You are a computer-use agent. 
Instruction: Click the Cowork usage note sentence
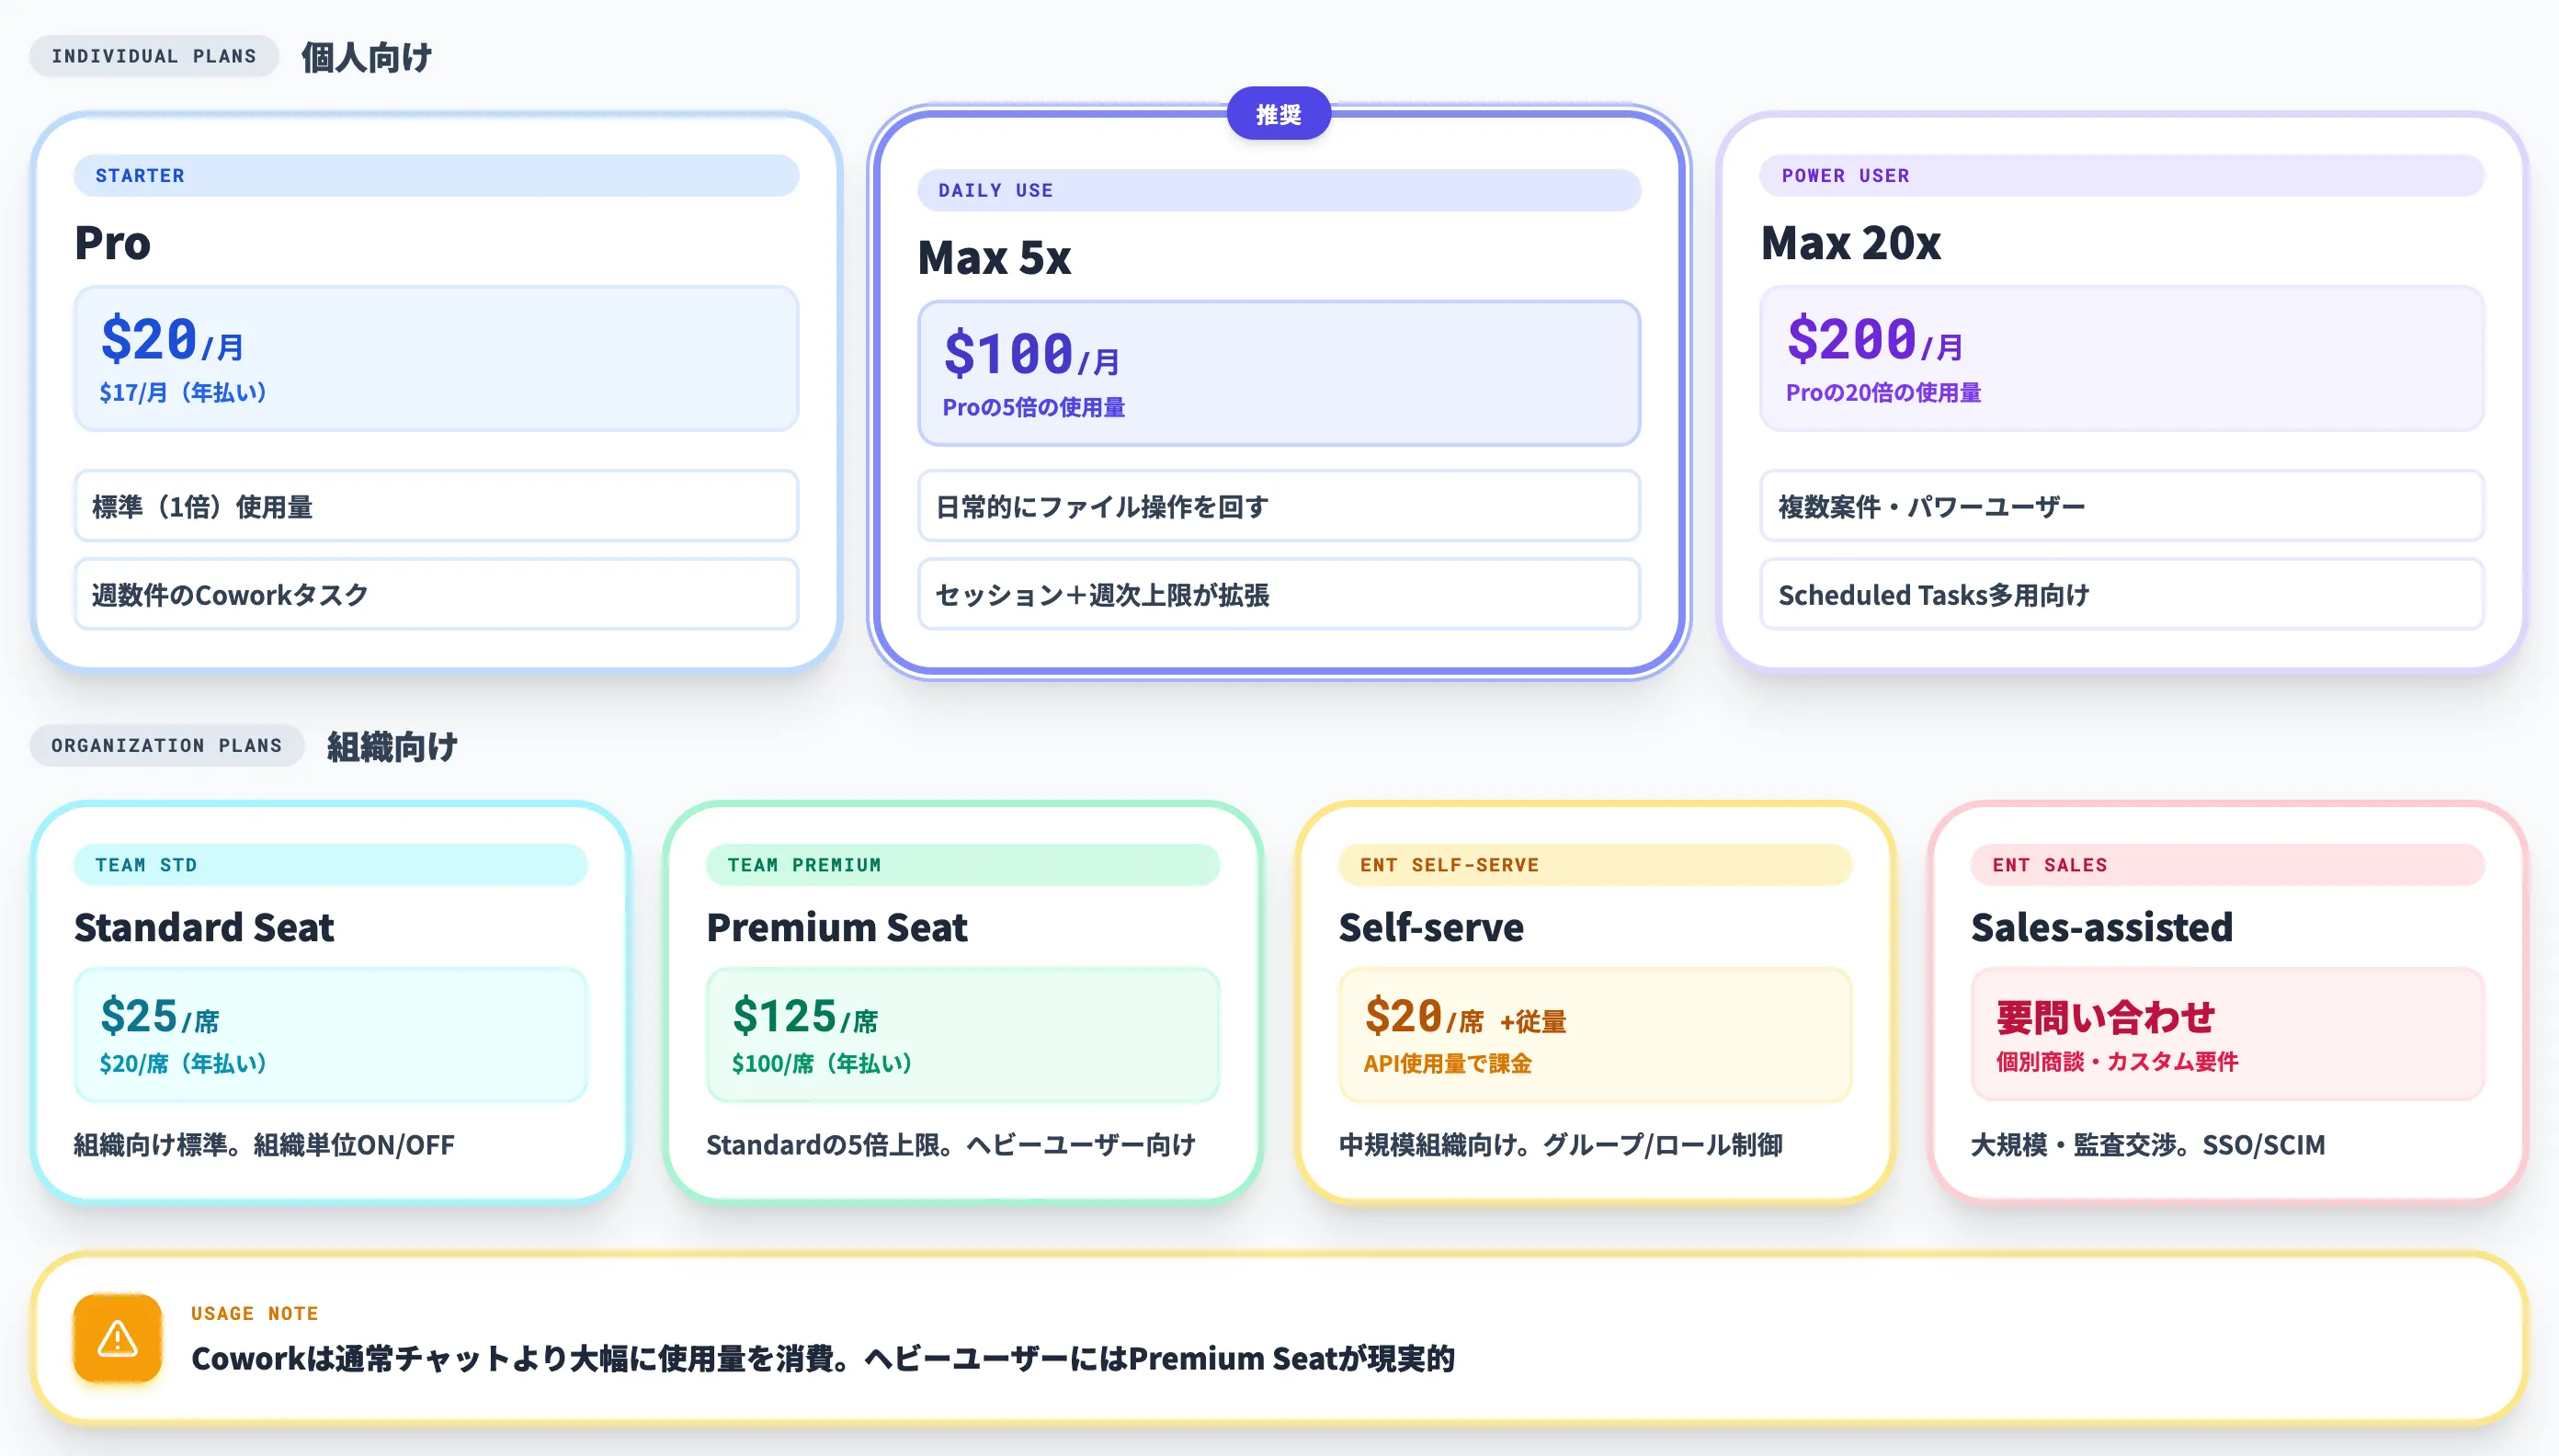pos(823,1358)
